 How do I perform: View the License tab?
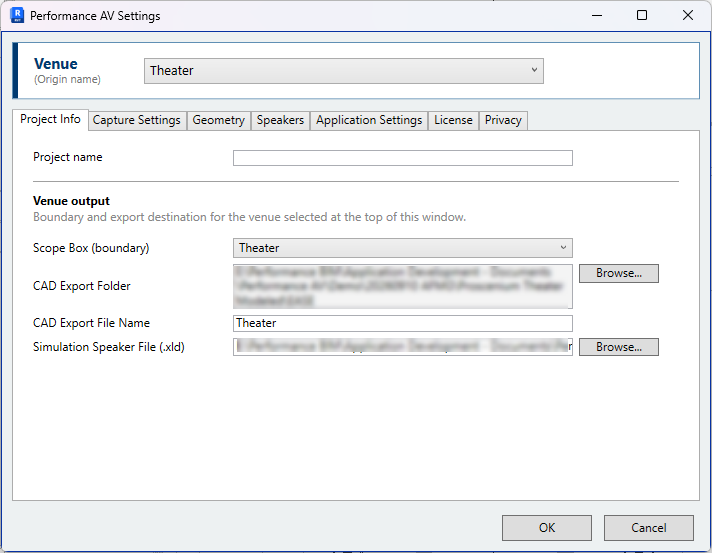click(453, 120)
